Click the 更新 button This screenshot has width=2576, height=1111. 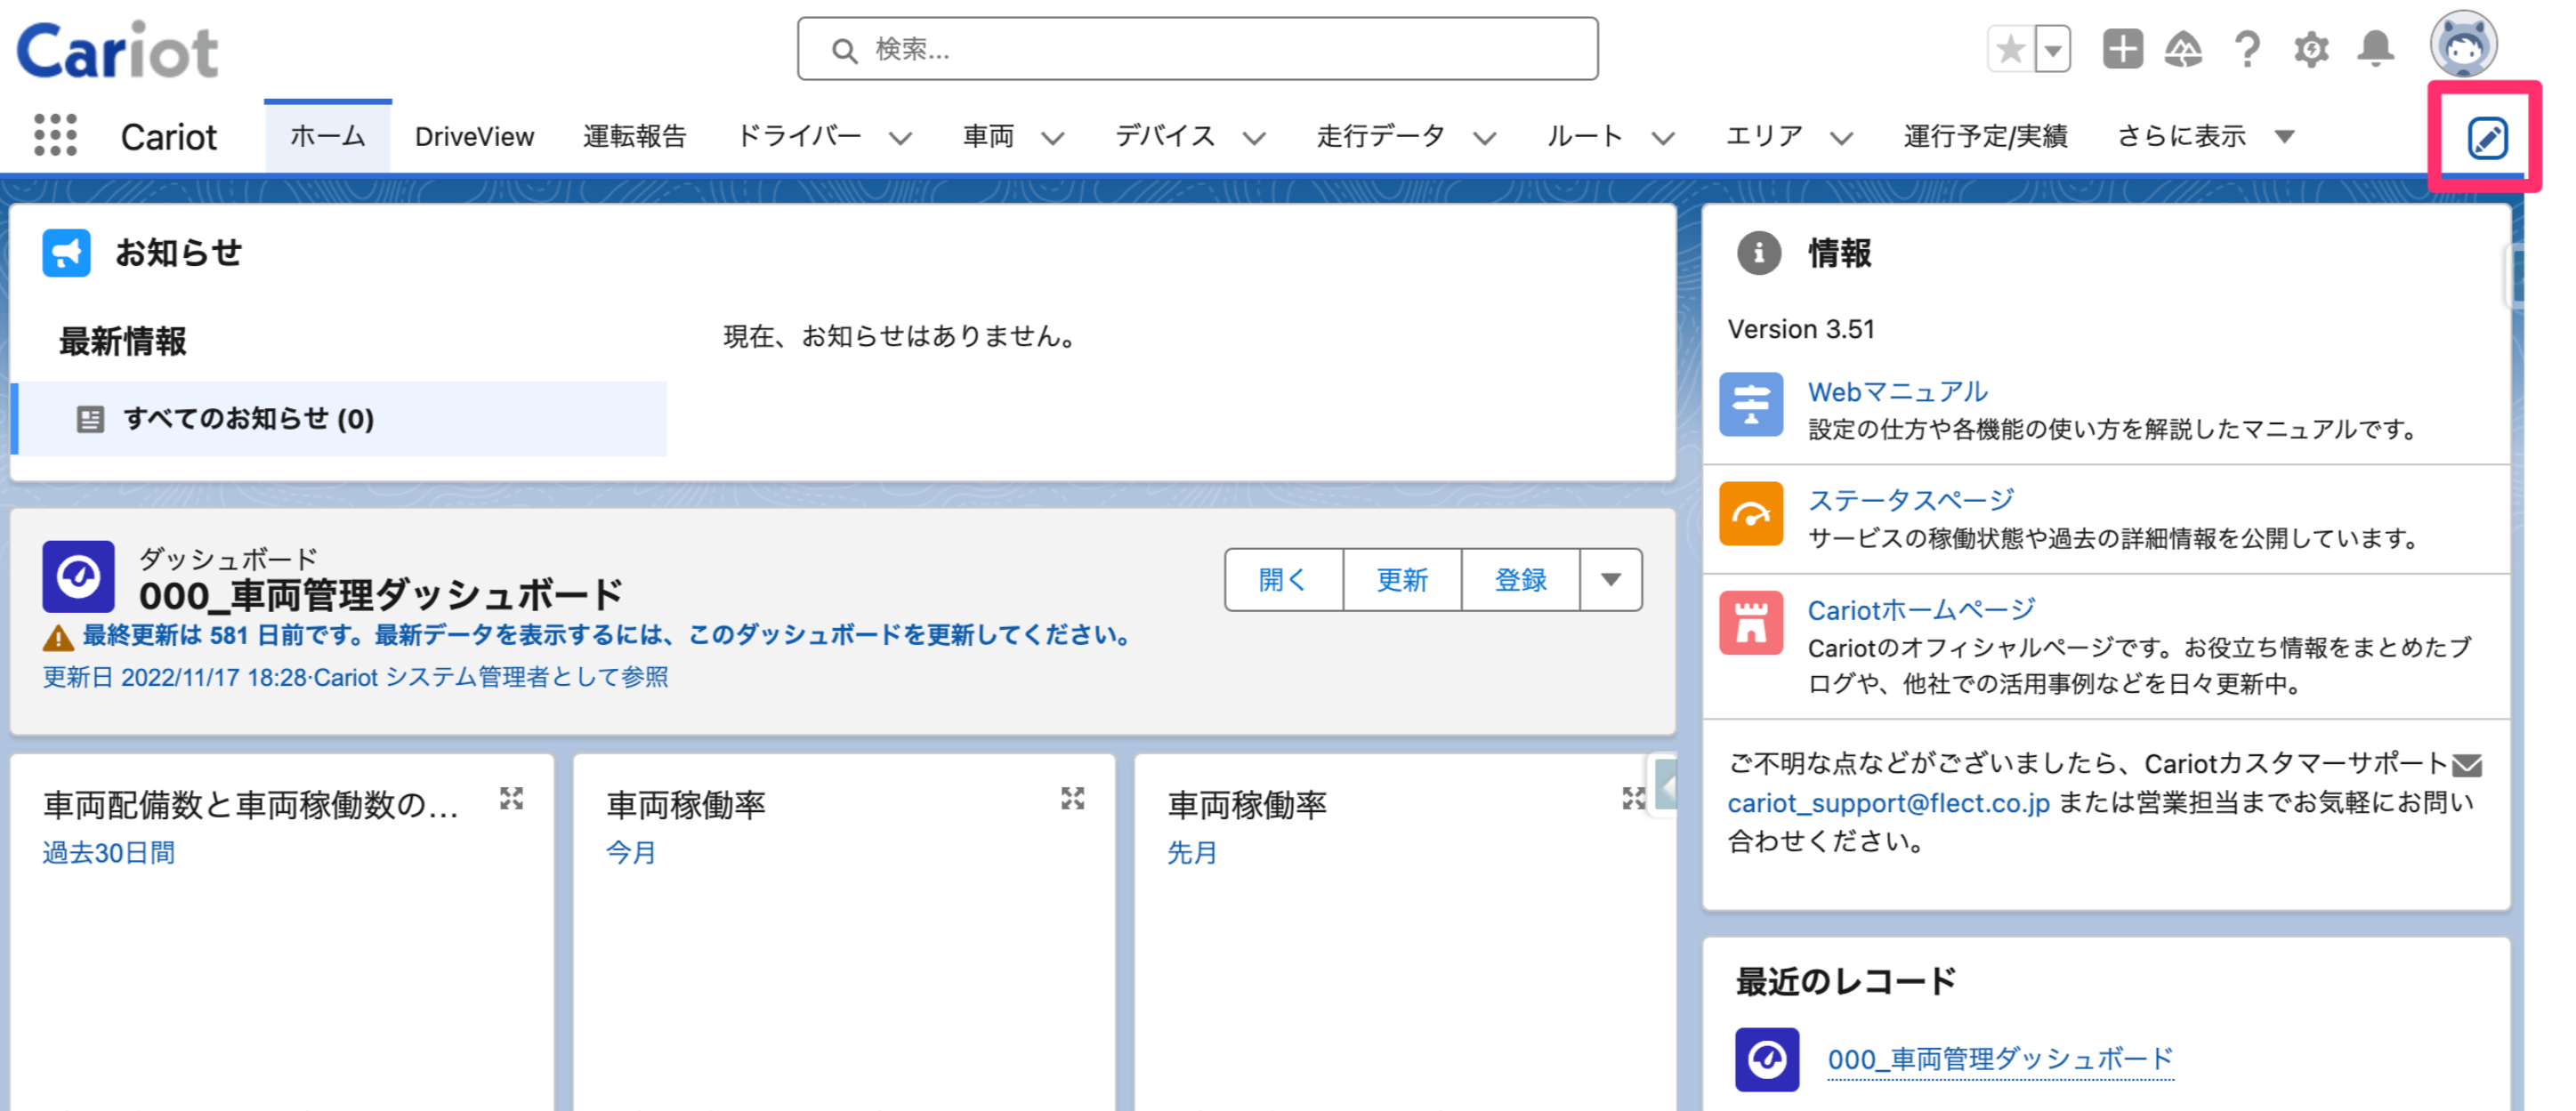(1402, 579)
